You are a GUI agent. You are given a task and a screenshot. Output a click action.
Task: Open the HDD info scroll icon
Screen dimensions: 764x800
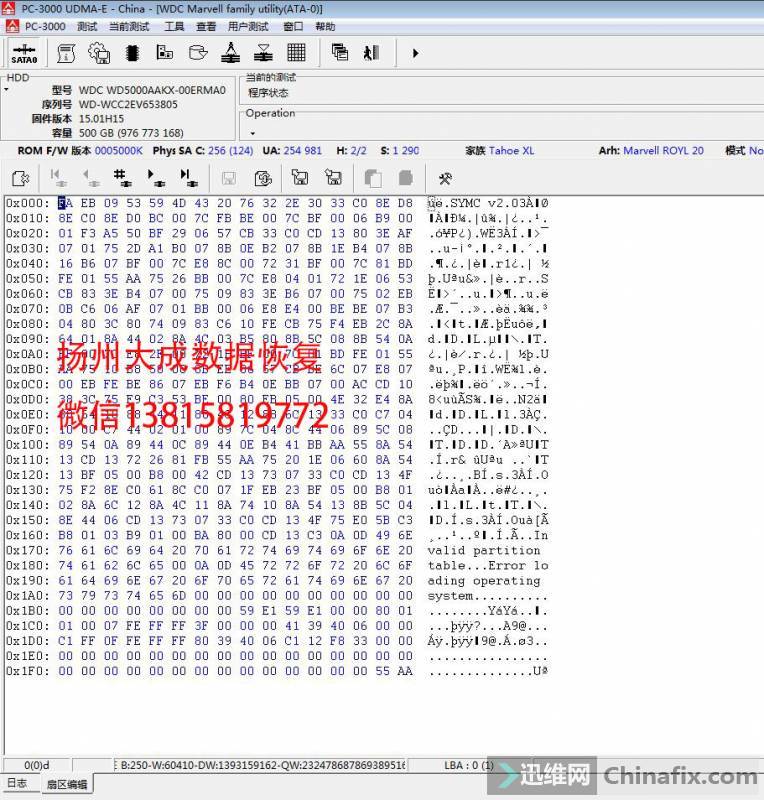(x=66, y=53)
